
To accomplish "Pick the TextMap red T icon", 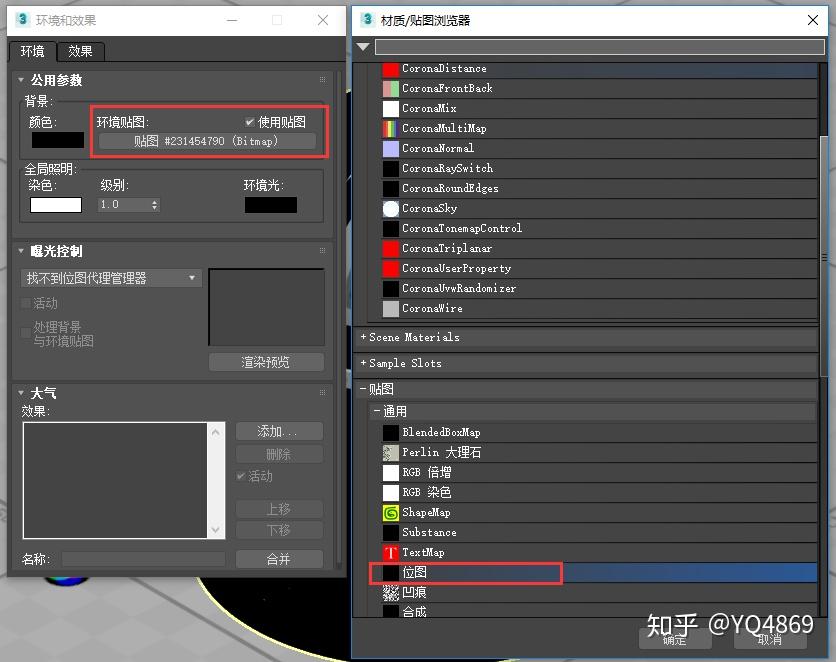I will (x=391, y=553).
